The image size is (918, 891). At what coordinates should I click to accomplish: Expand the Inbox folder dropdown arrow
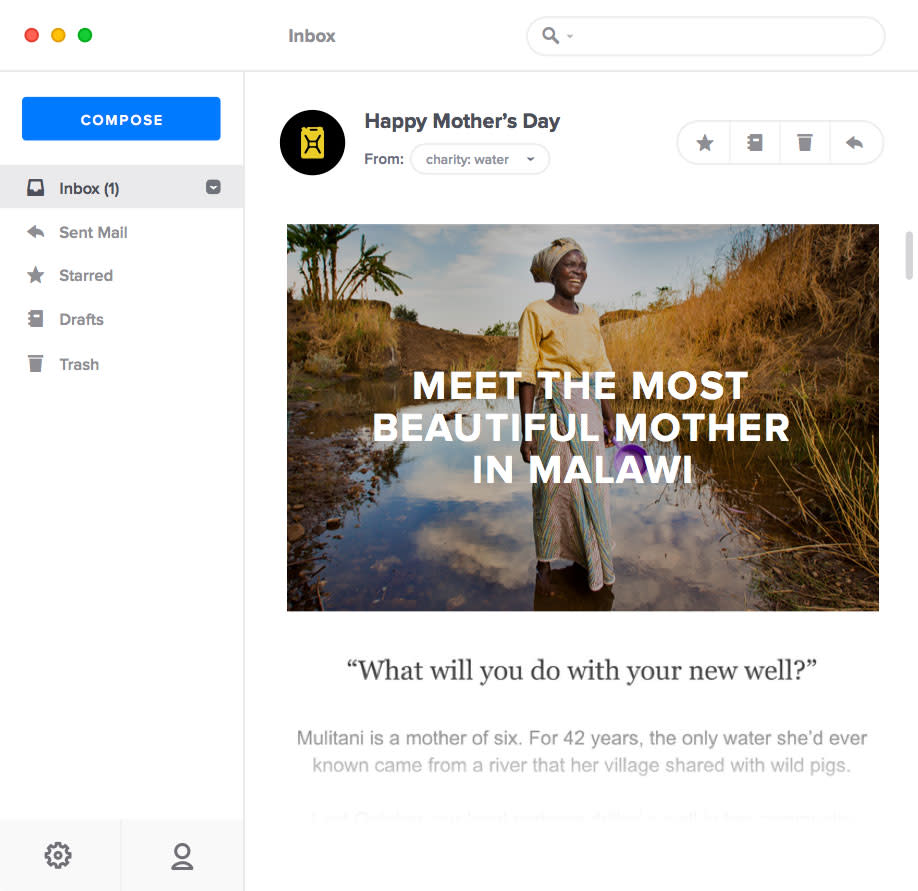pyautogui.click(x=213, y=187)
